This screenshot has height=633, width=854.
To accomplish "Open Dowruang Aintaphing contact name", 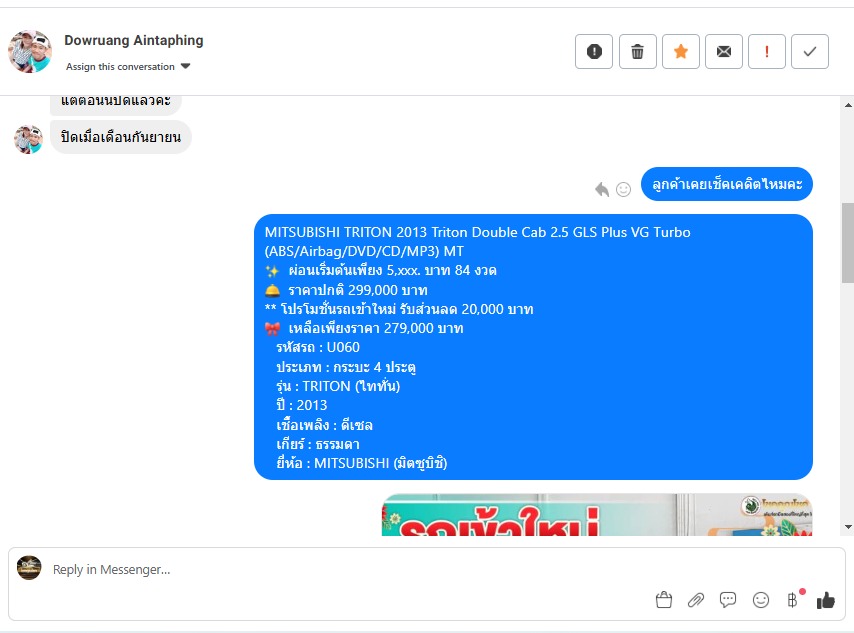I will pyautogui.click(x=133, y=40).
